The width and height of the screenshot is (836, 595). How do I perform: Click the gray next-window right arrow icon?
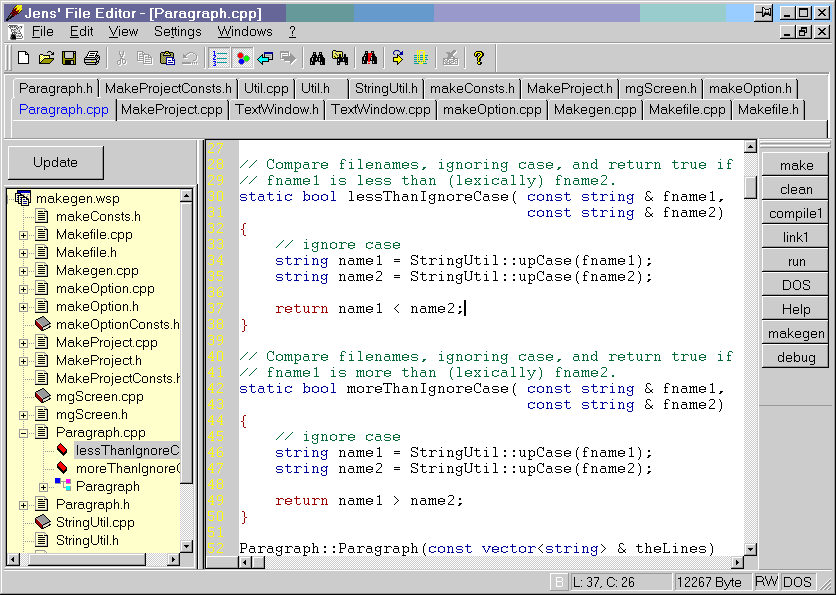tap(288, 58)
